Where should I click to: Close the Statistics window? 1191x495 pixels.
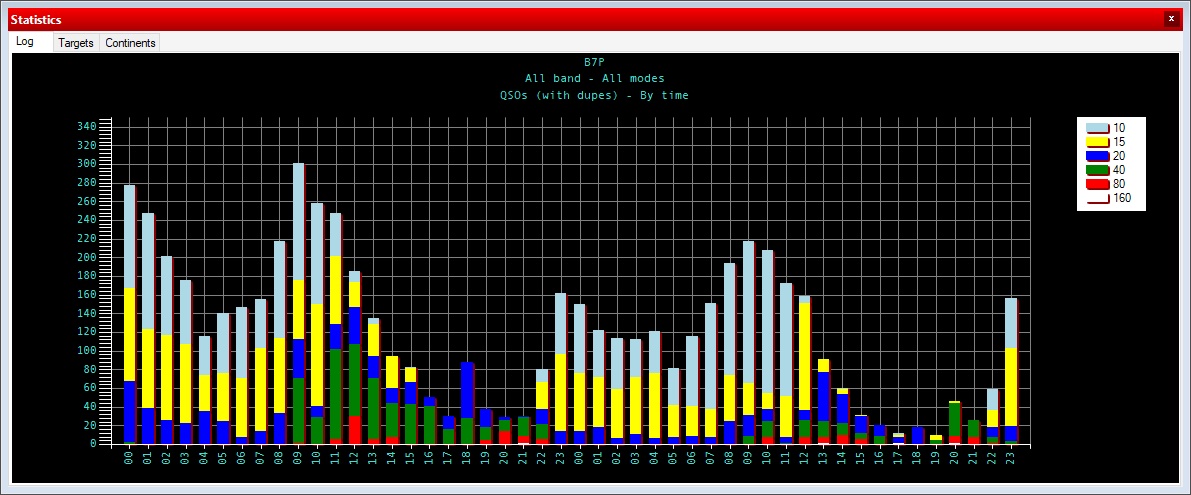click(1171, 19)
